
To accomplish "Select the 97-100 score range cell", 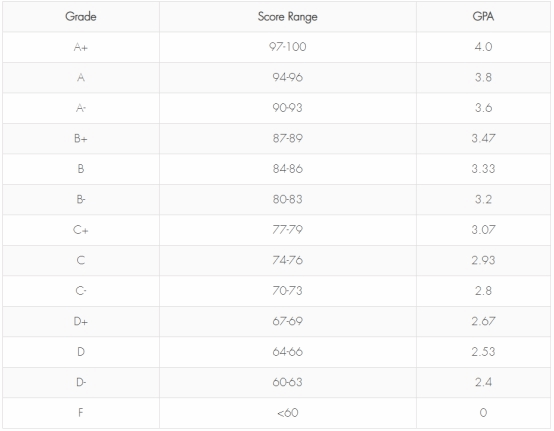I will [288, 47].
